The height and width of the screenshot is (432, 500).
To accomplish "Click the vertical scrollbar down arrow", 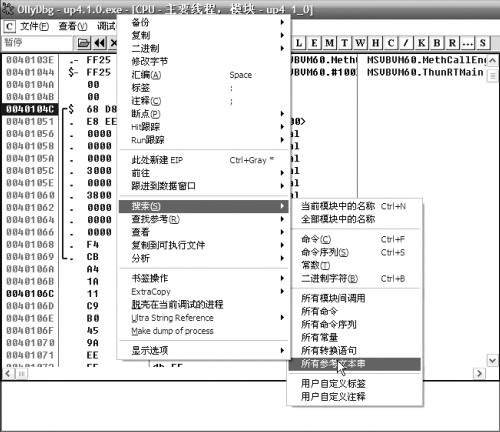I will click(x=492, y=360).
